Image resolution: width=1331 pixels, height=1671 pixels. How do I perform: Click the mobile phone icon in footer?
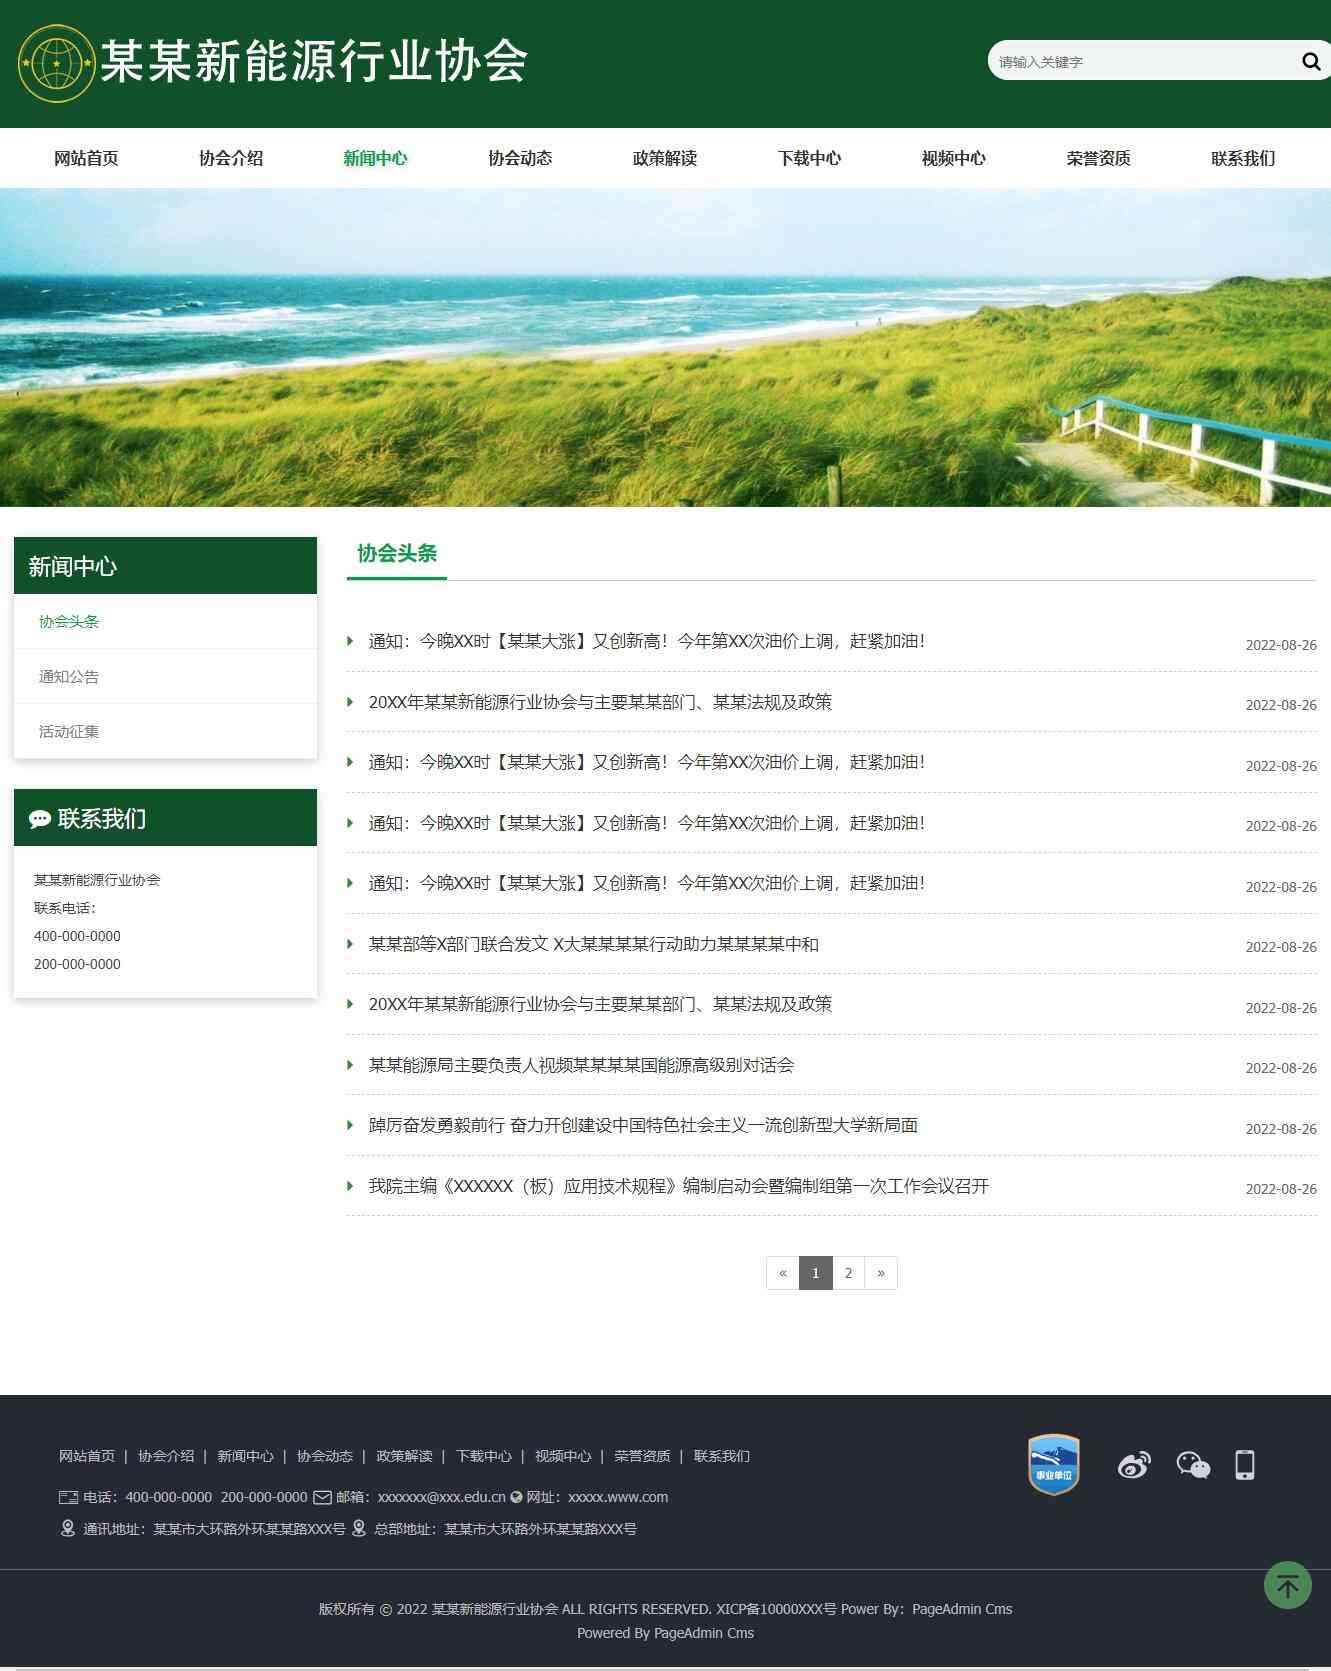click(x=1244, y=1465)
